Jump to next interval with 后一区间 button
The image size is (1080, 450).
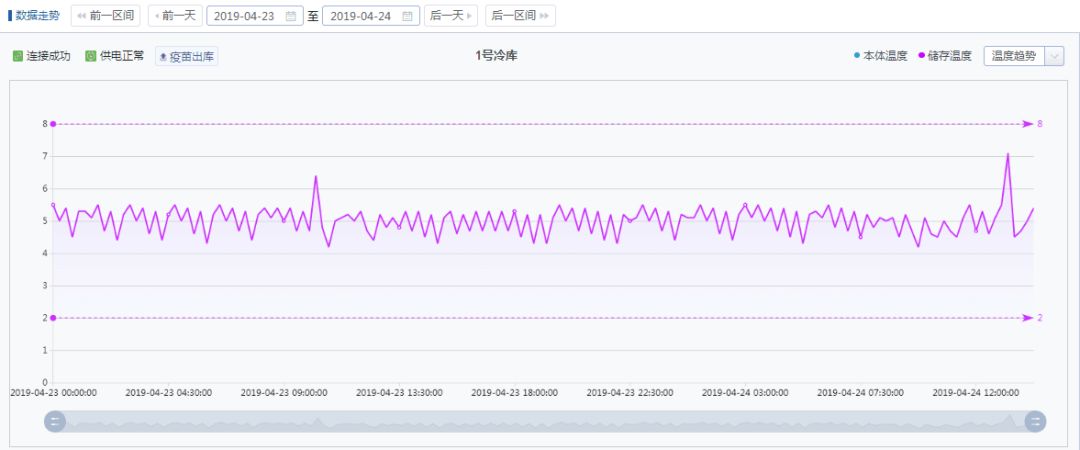pos(520,15)
